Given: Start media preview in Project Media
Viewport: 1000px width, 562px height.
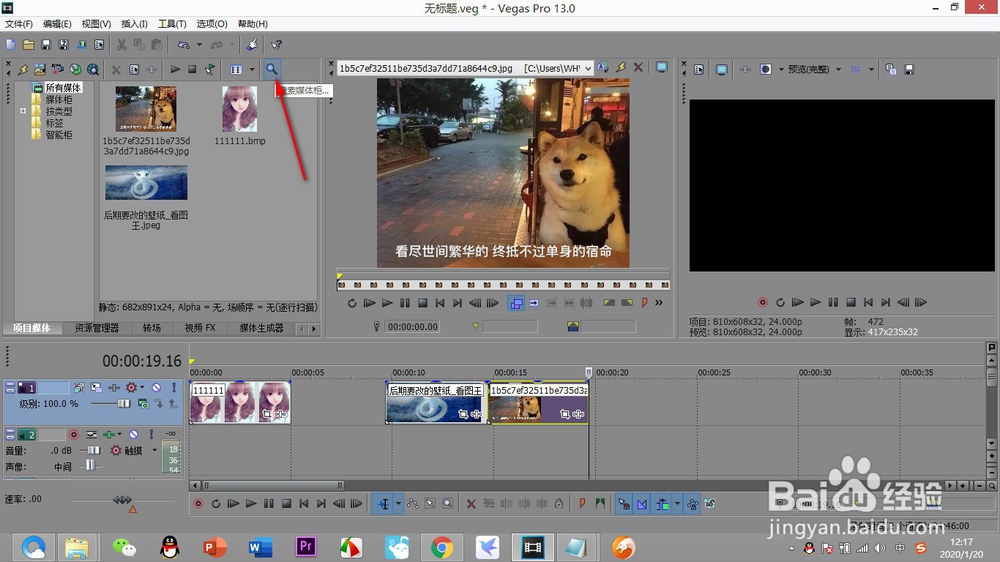Looking at the screenshot, I should (175, 69).
